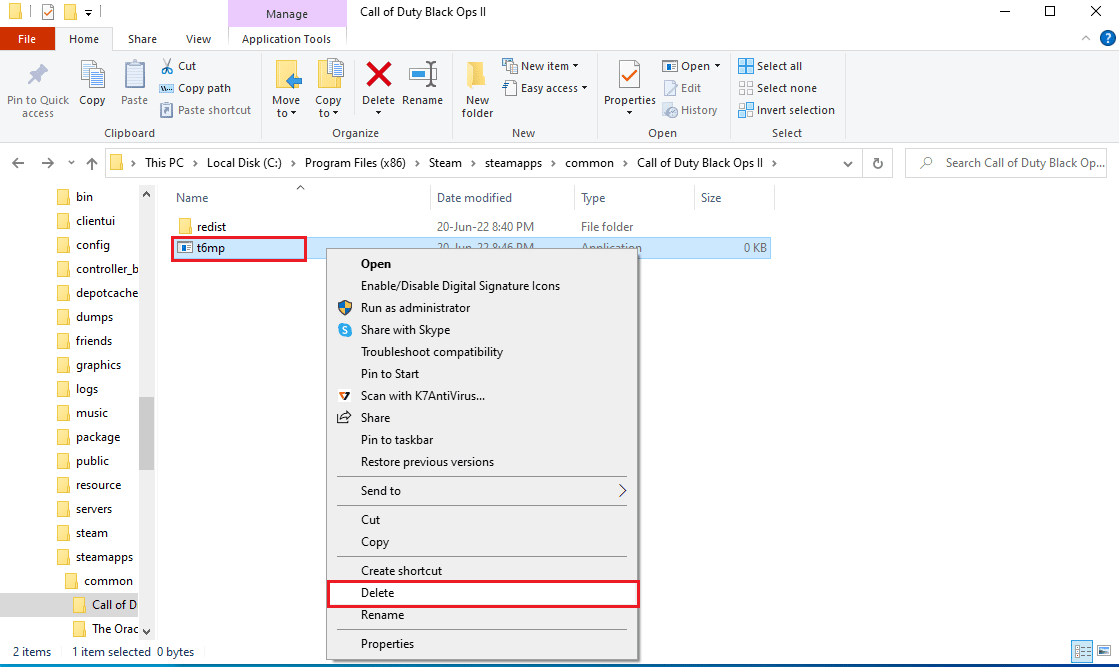Screen dimensions: 1119x667
Task: Click Share with Skype context entry
Action: (405, 330)
